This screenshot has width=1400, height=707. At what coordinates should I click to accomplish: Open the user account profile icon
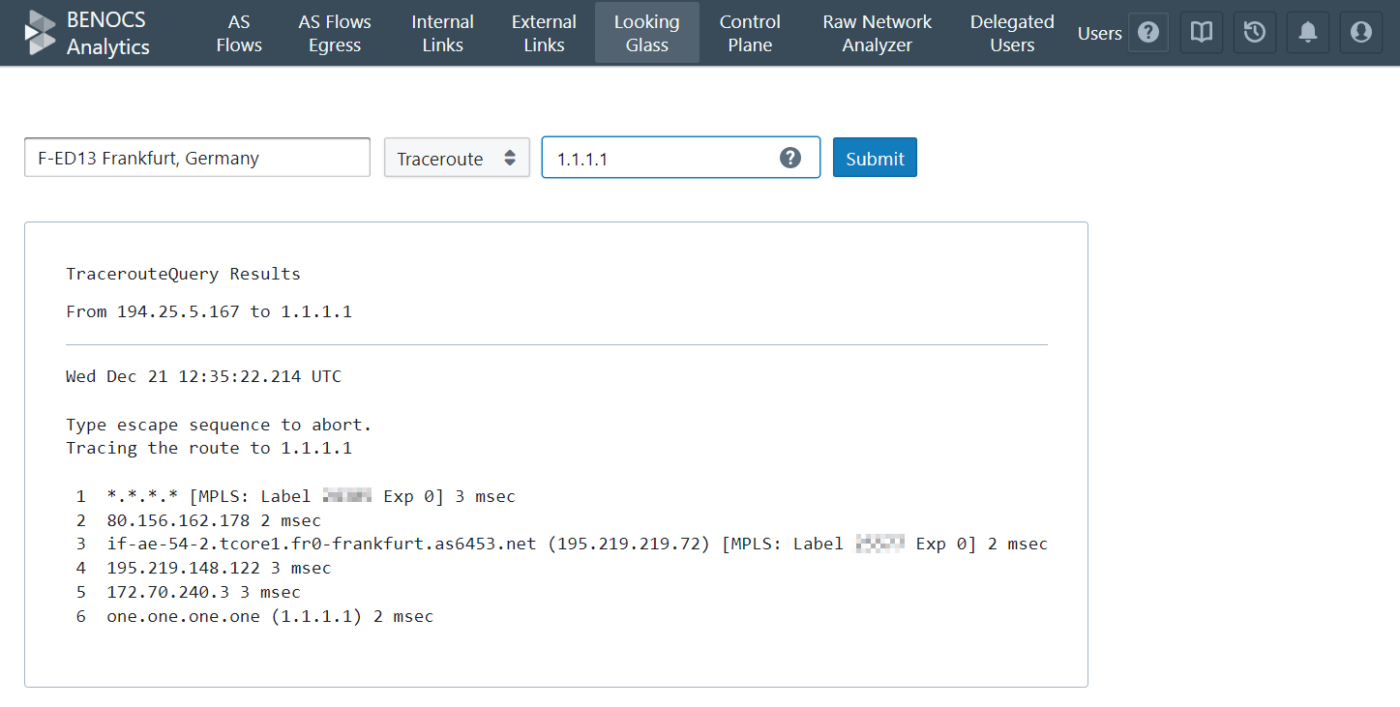point(1360,33)
